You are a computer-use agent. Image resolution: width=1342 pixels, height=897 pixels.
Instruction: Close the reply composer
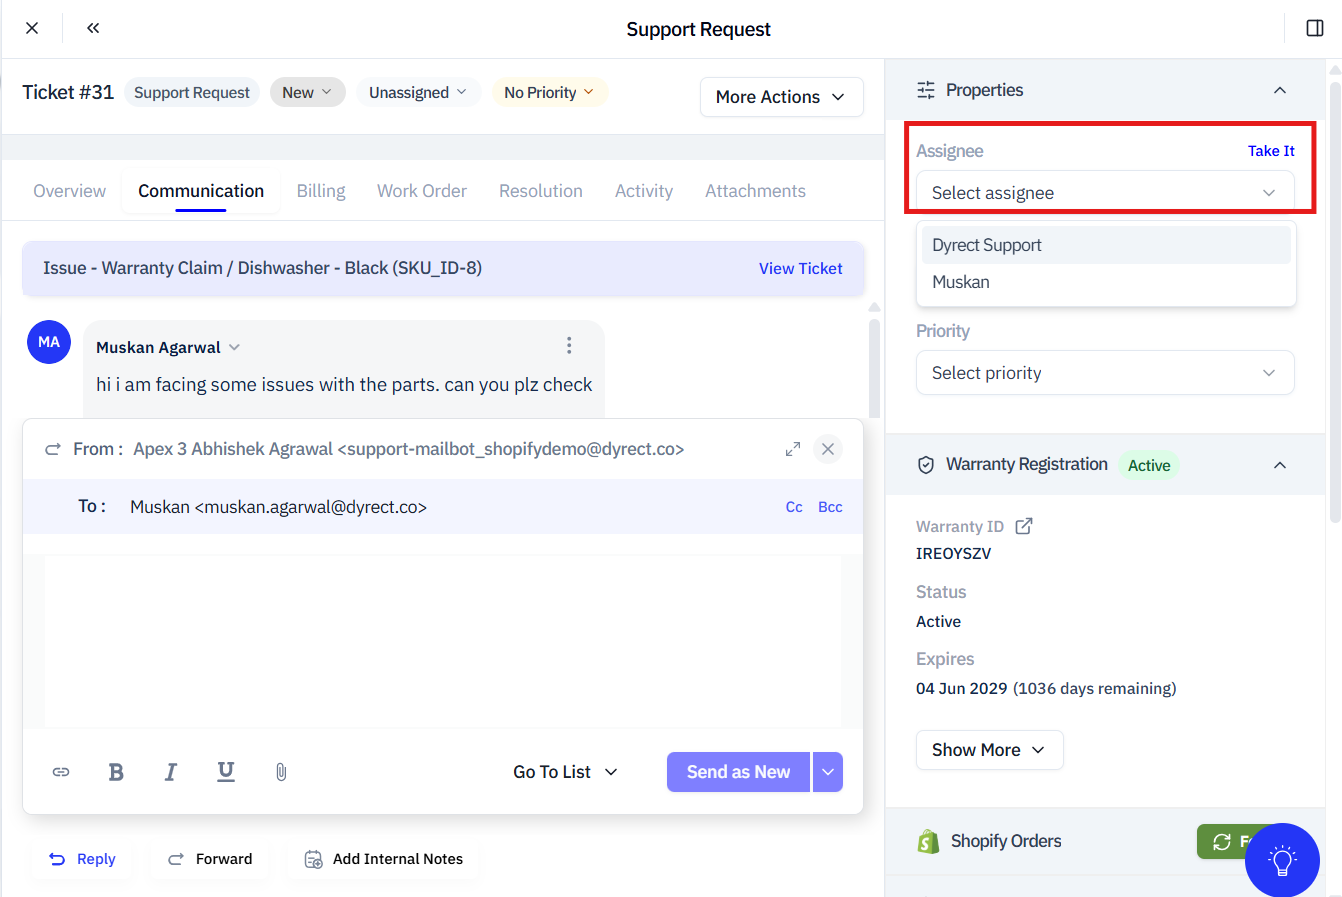point(828,449)
